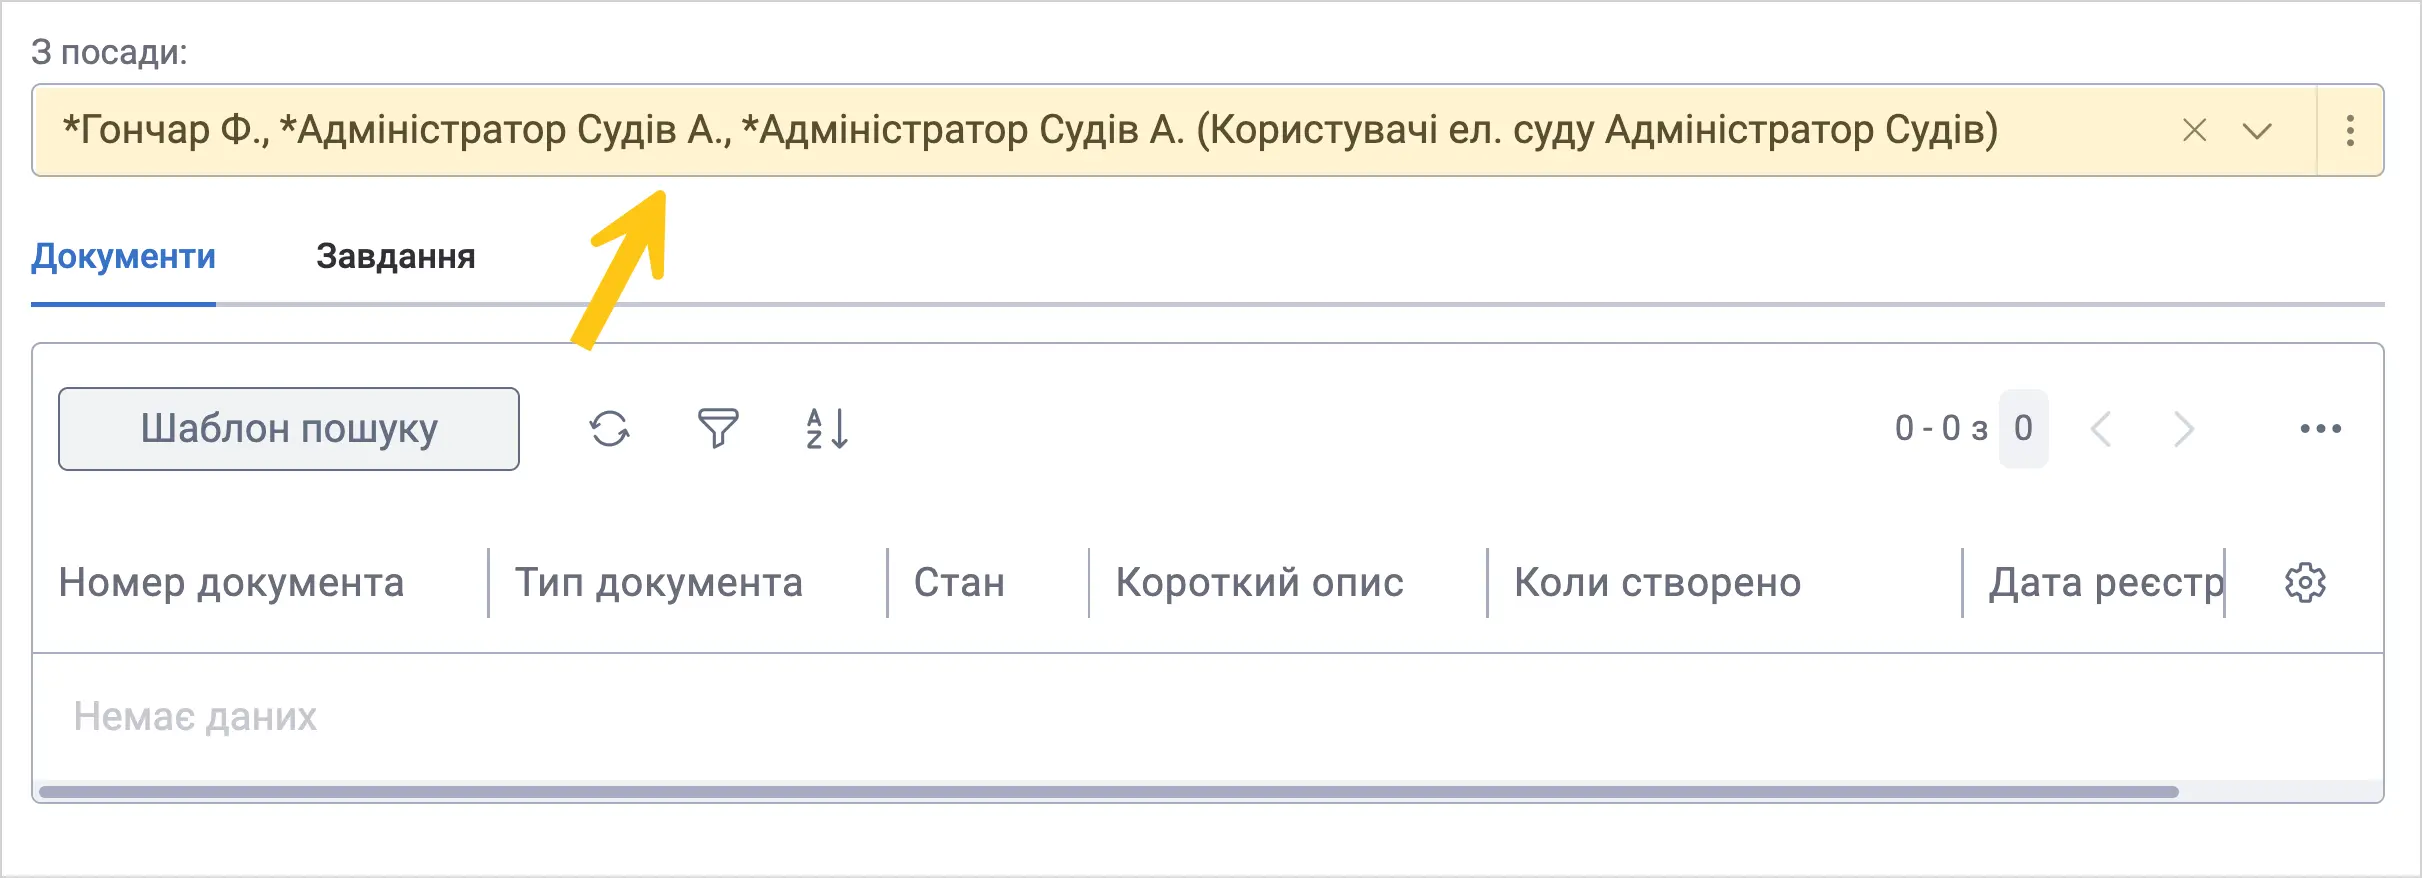Open vertical dots menu beside position field
This screenshot has width=2422, height=878.
(2350, 131)
